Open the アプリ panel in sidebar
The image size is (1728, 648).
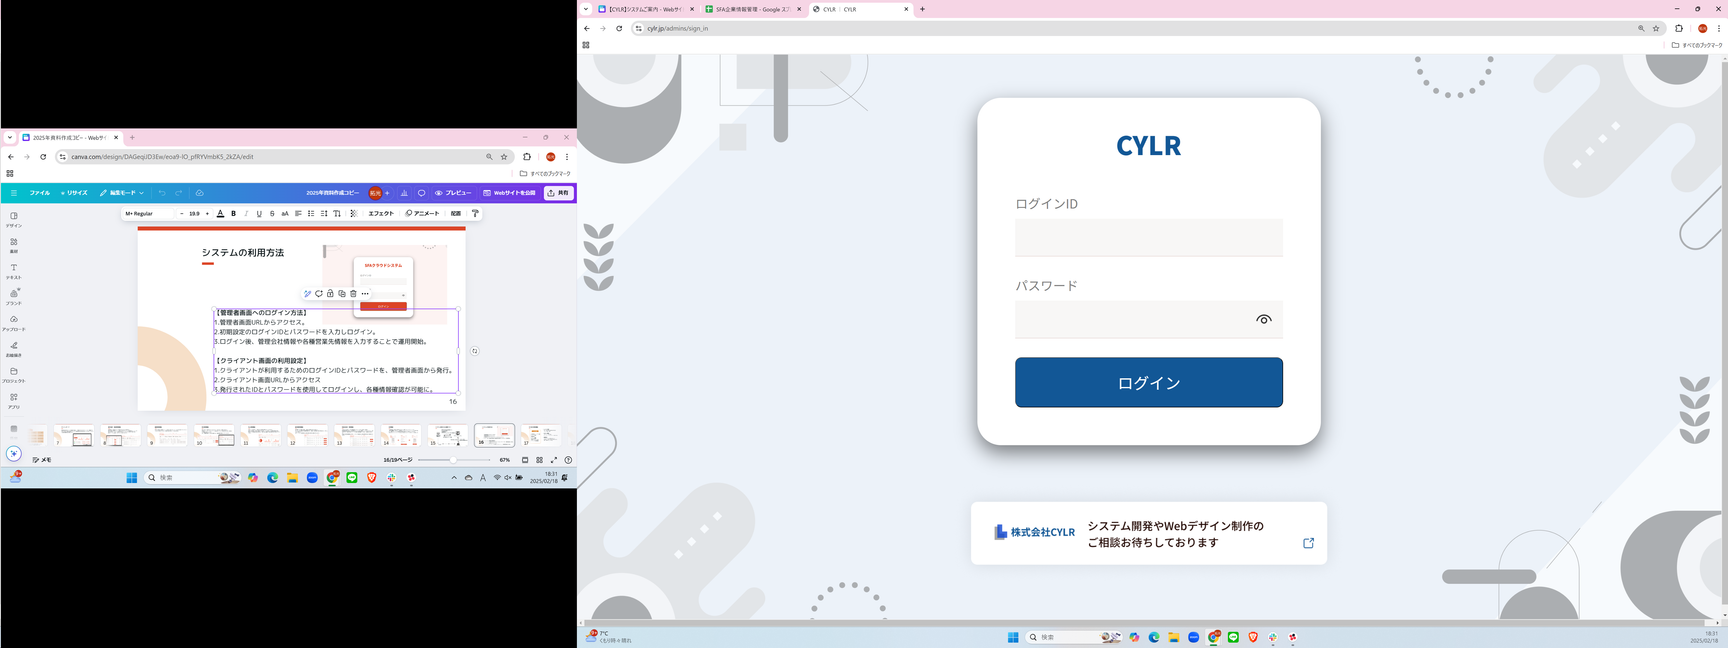(x=14, y=401)
